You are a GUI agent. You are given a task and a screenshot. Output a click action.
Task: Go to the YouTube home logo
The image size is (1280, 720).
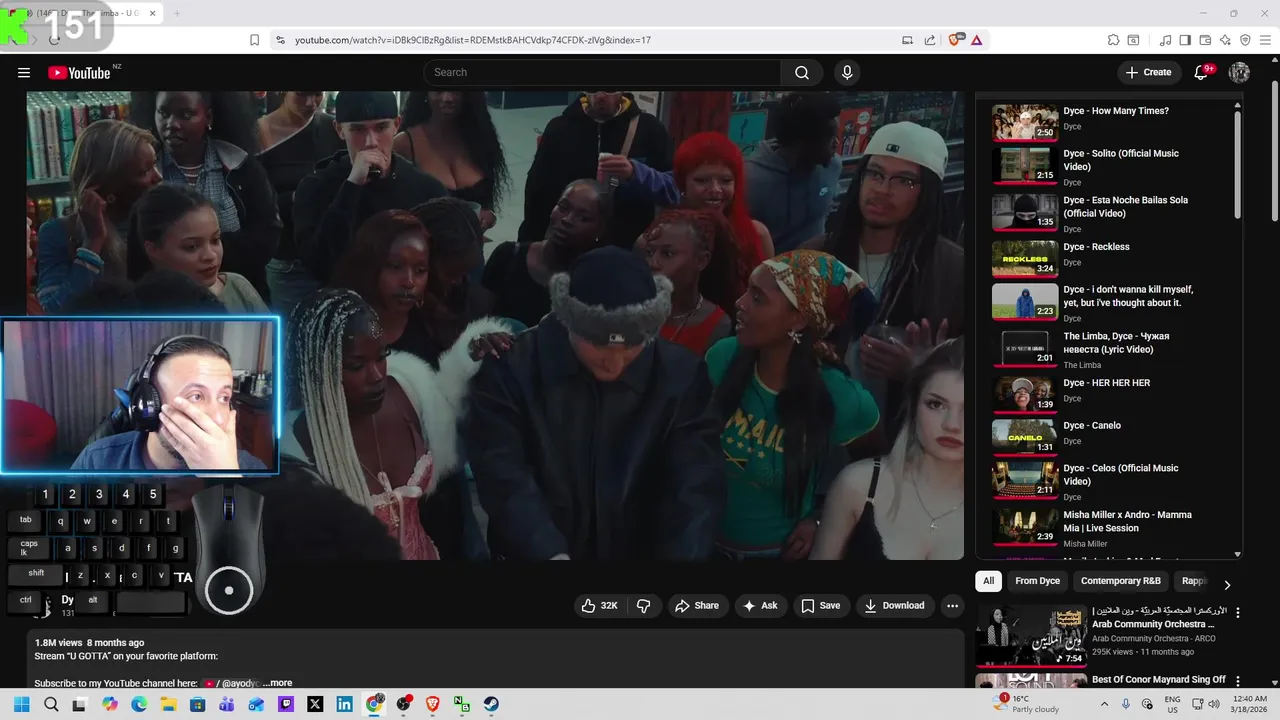pos(79,72)
